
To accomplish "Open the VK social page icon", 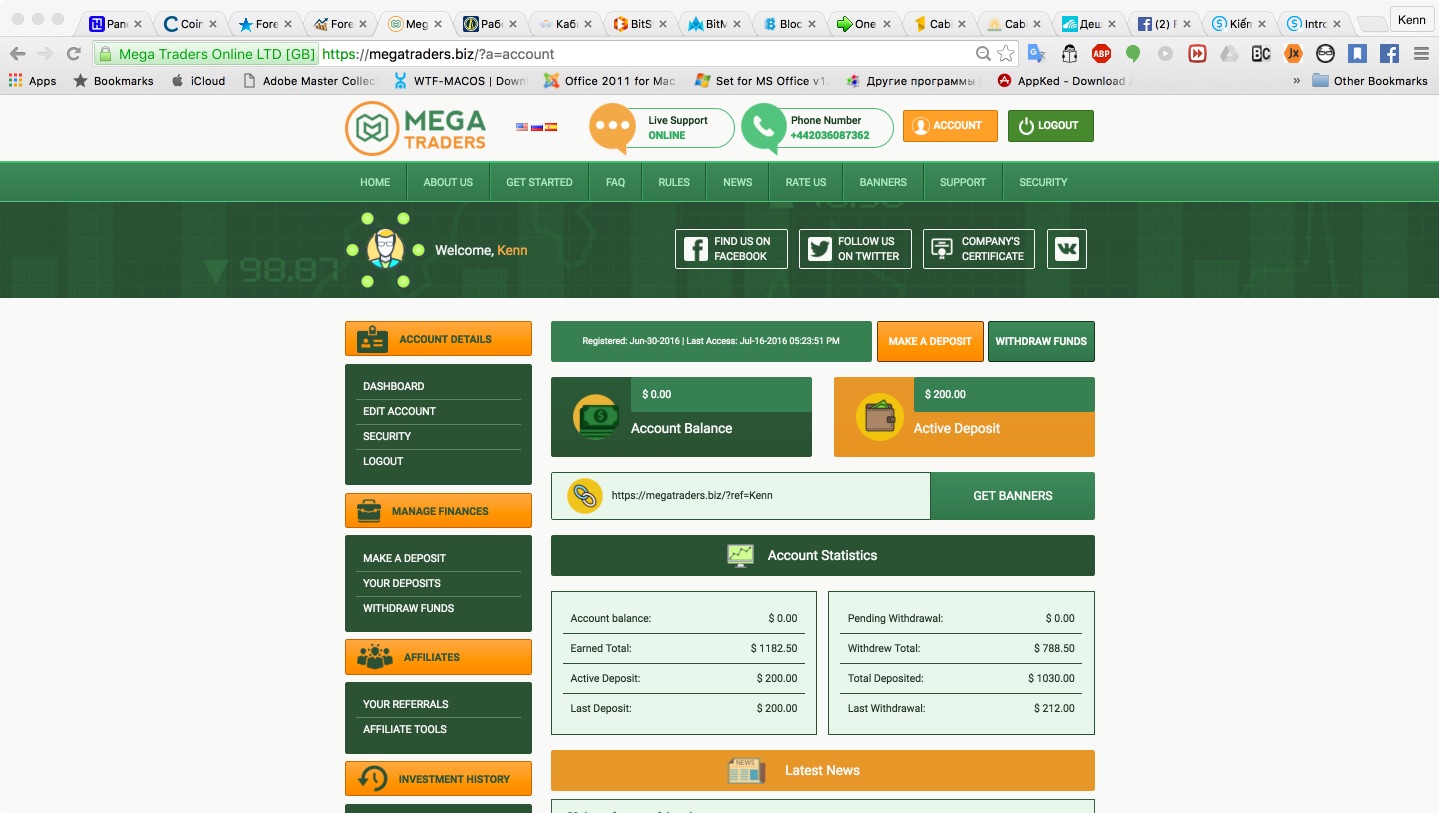I will pos(1067,249).
